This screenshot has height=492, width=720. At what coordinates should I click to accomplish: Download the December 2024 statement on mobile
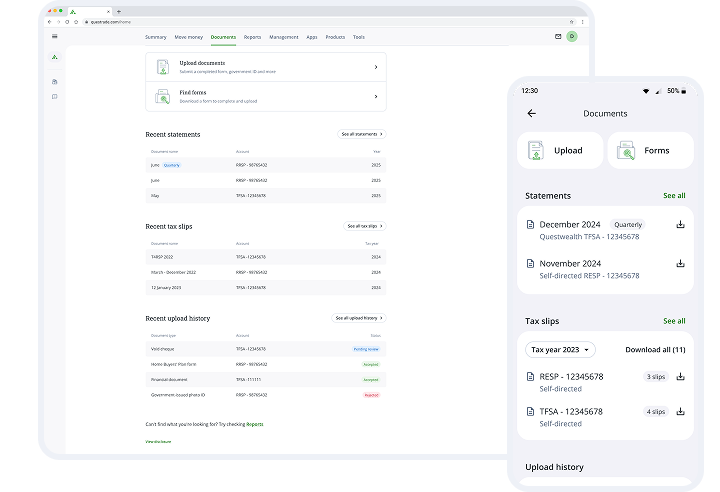681,224
